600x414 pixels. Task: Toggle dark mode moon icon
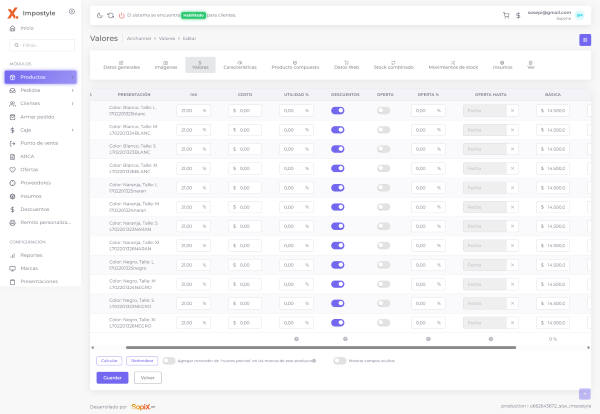(100, 16)
